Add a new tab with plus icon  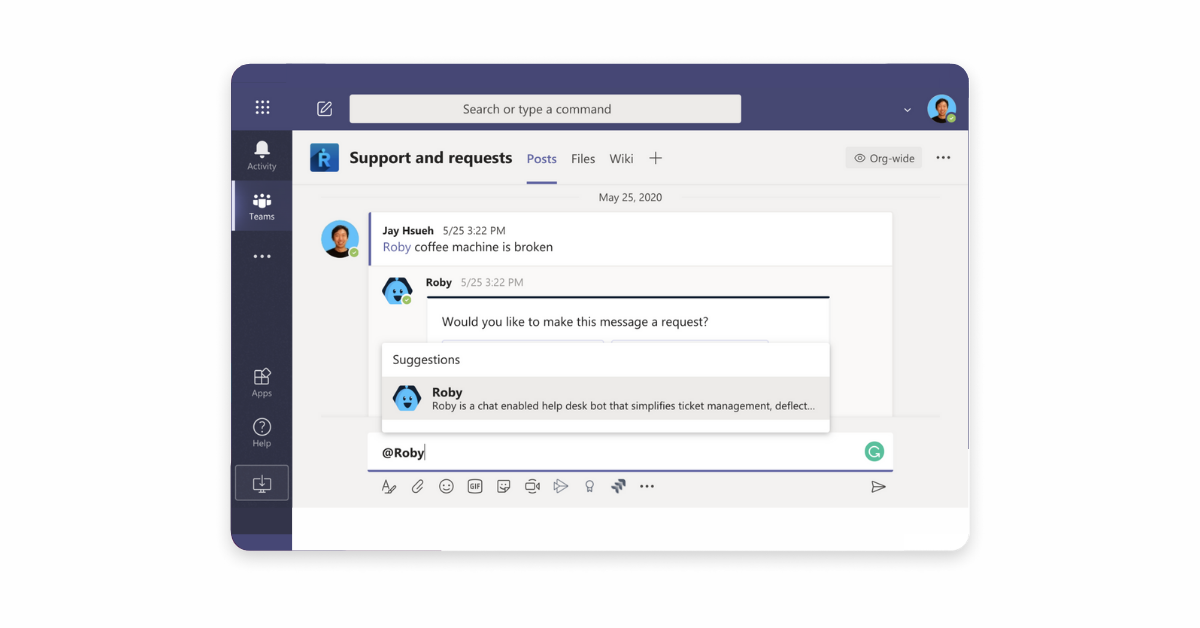coord(656,158)
